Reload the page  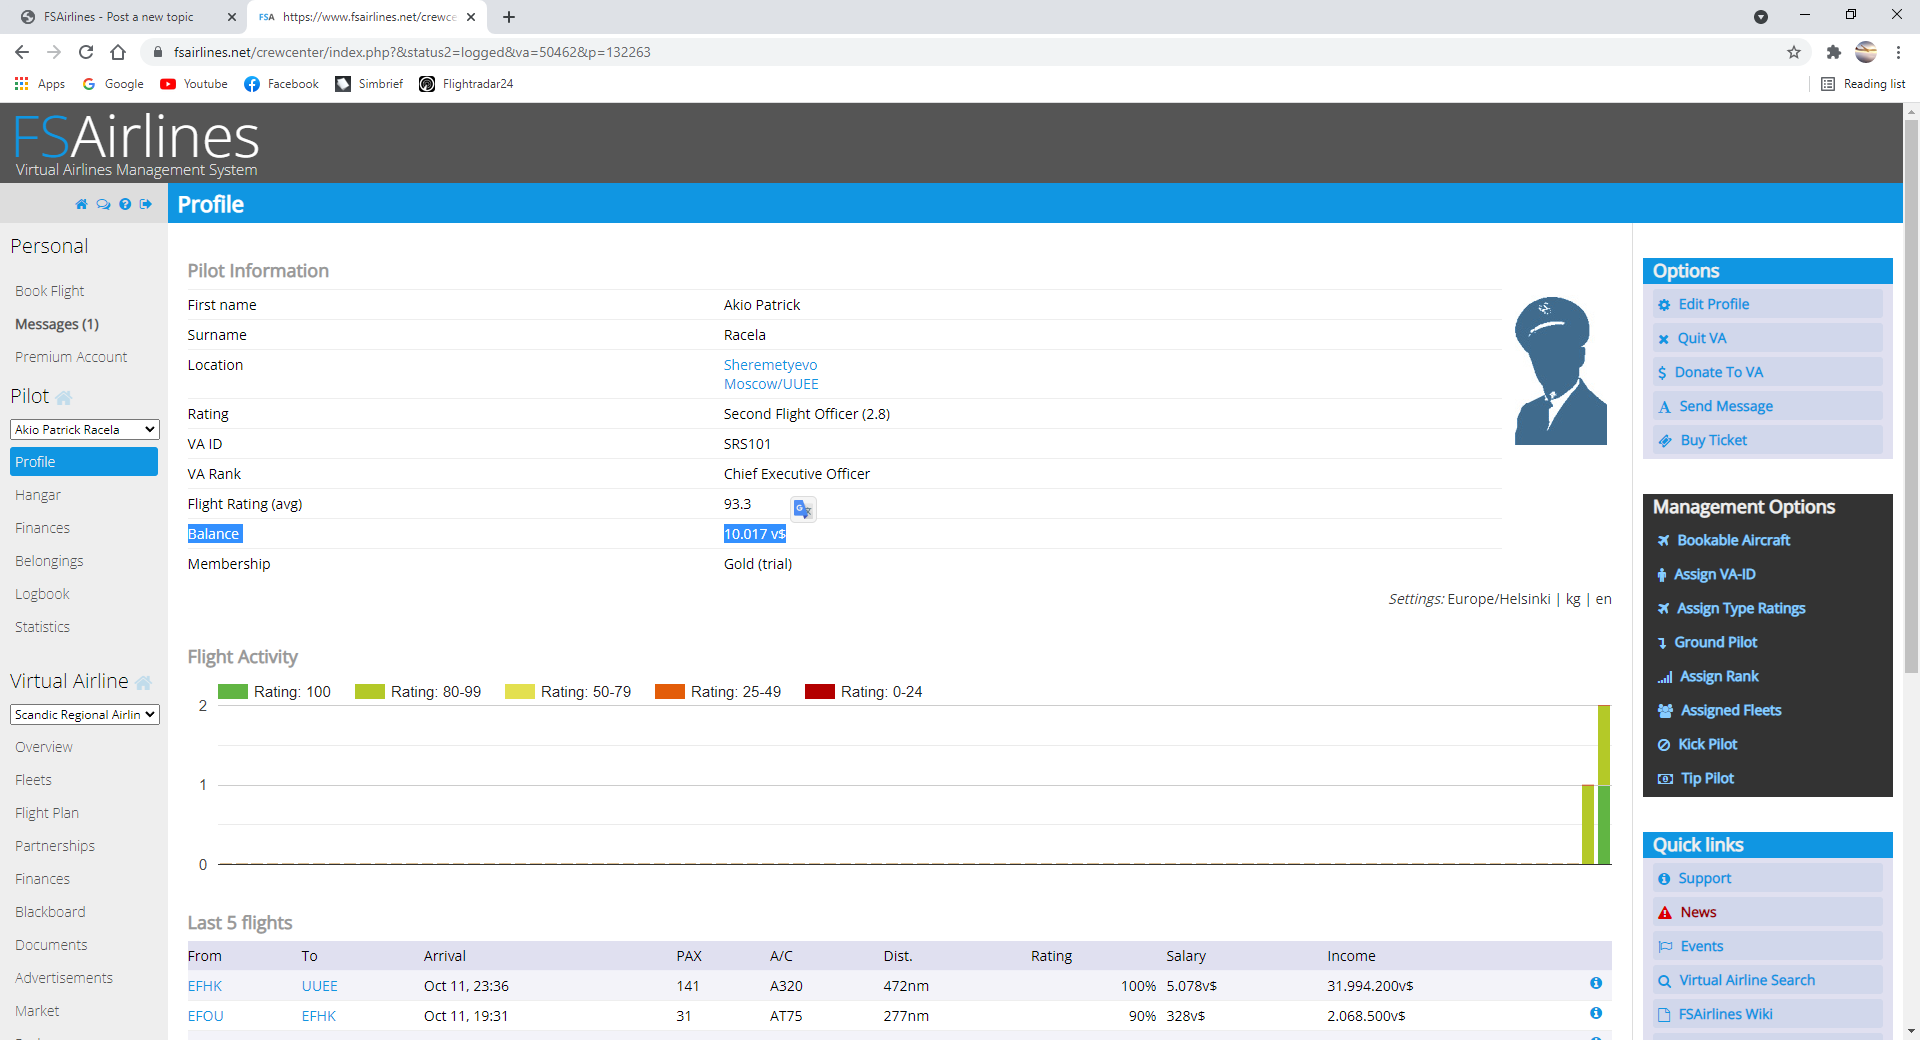(86, 52)
